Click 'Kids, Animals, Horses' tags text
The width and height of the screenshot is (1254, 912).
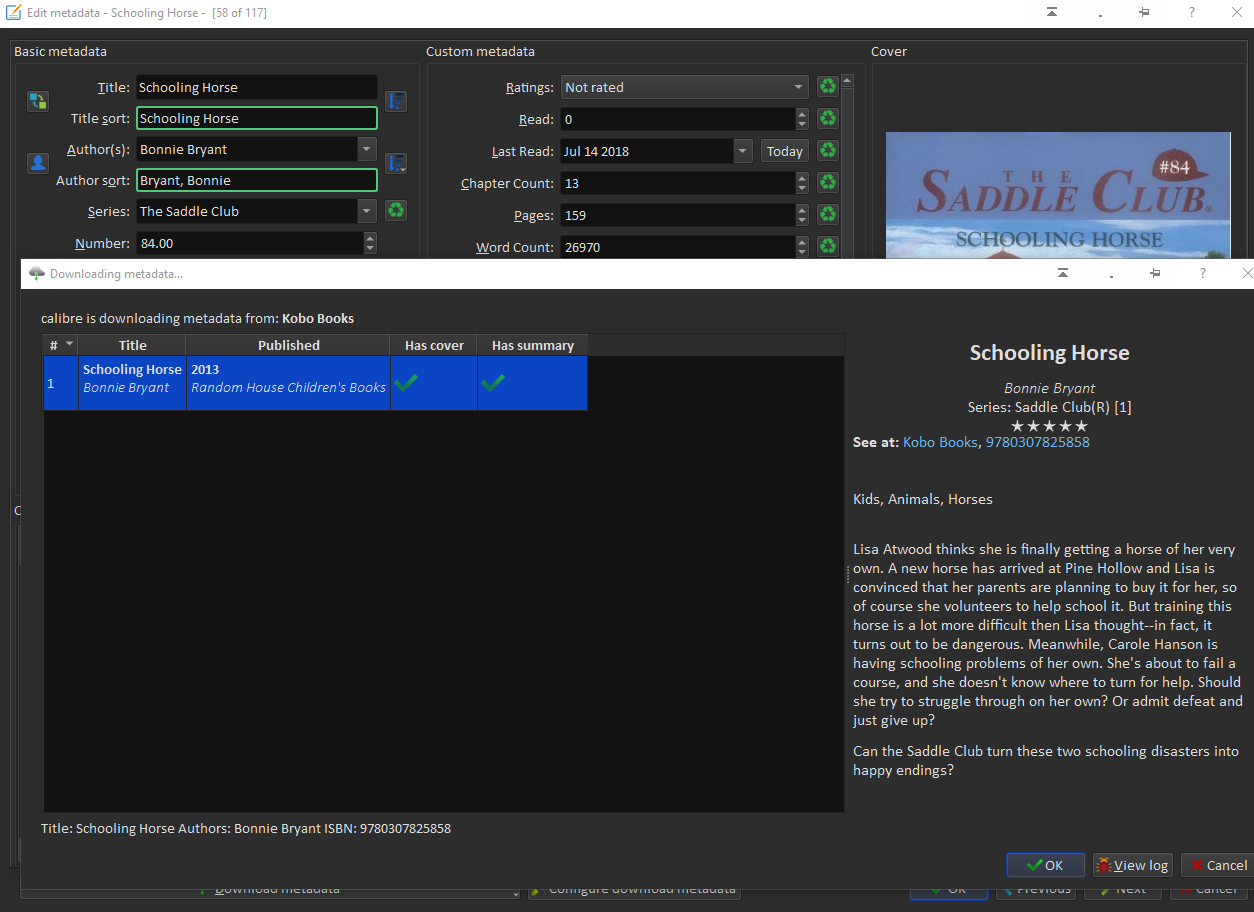(x=922, y=499)
